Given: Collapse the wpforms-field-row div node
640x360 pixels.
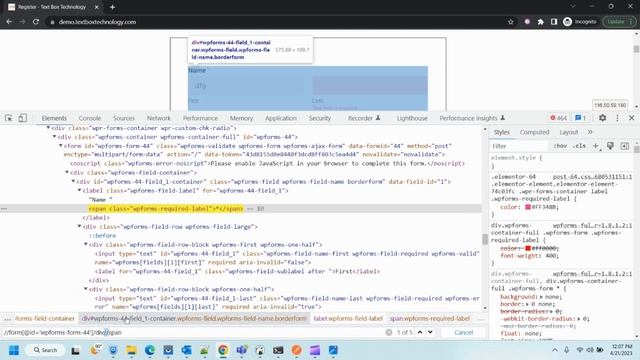Looking at the screenshot, I should click(x=80, y=227).
